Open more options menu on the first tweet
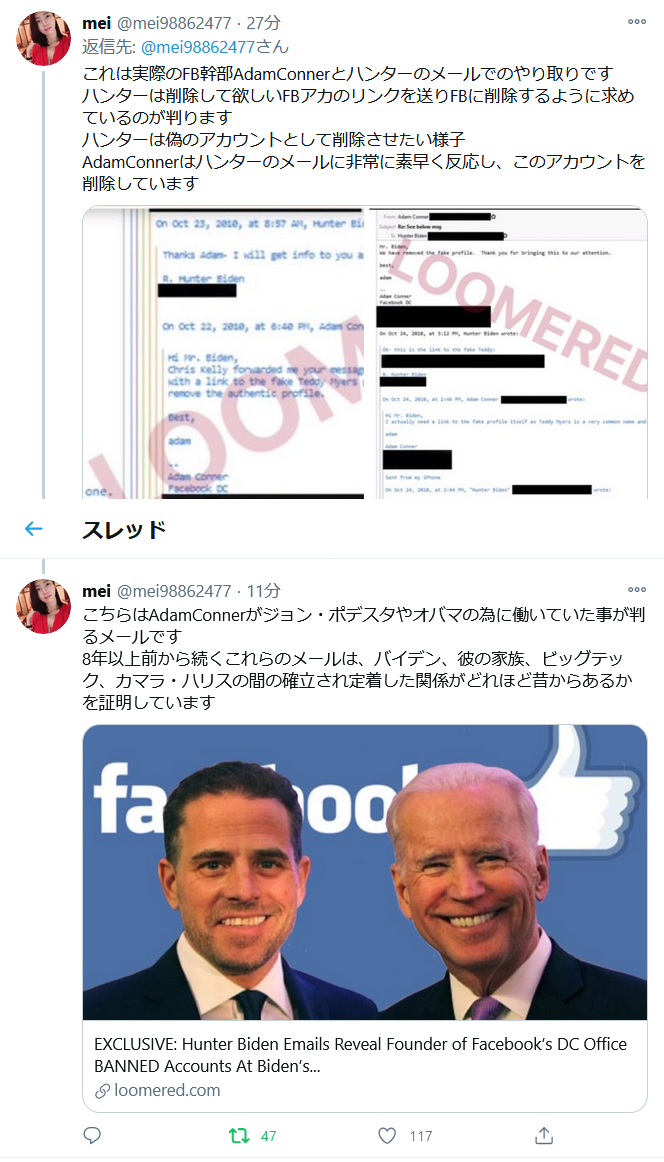The height and width of the screenshot is (1162, 664). pyautogui.click(x=637, y=22)
